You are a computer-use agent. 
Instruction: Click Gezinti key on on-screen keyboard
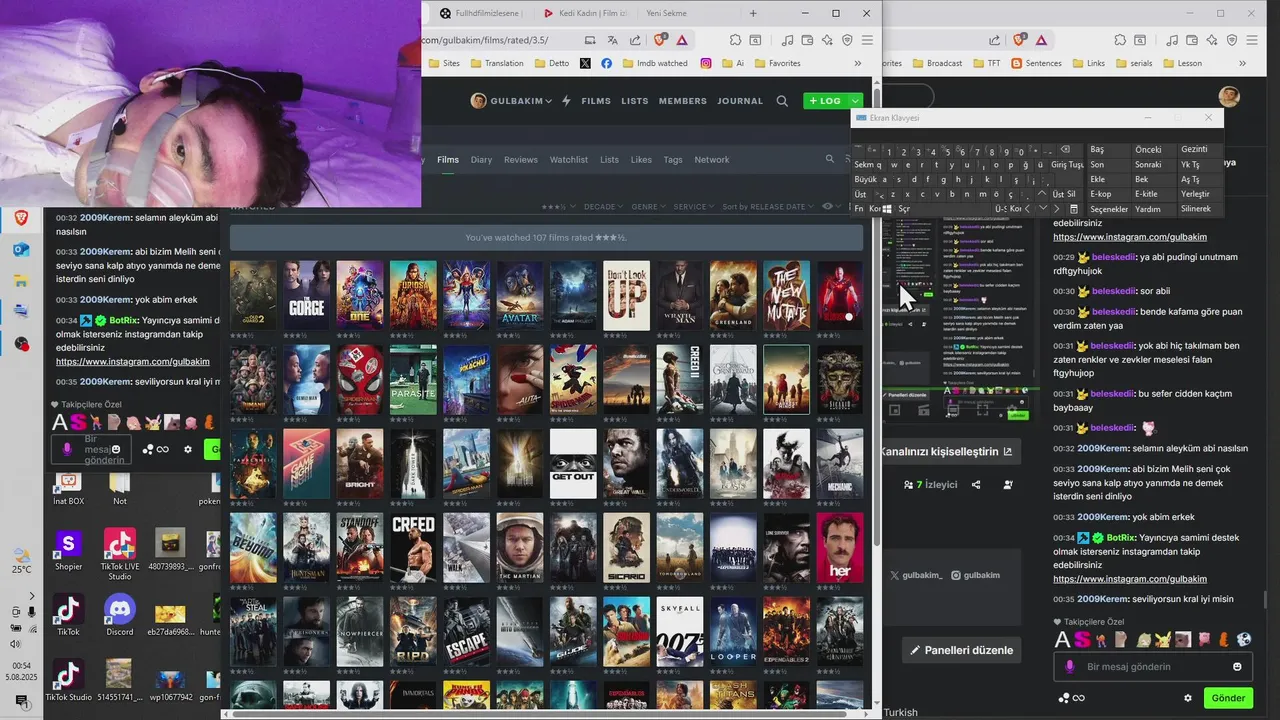1194,149
